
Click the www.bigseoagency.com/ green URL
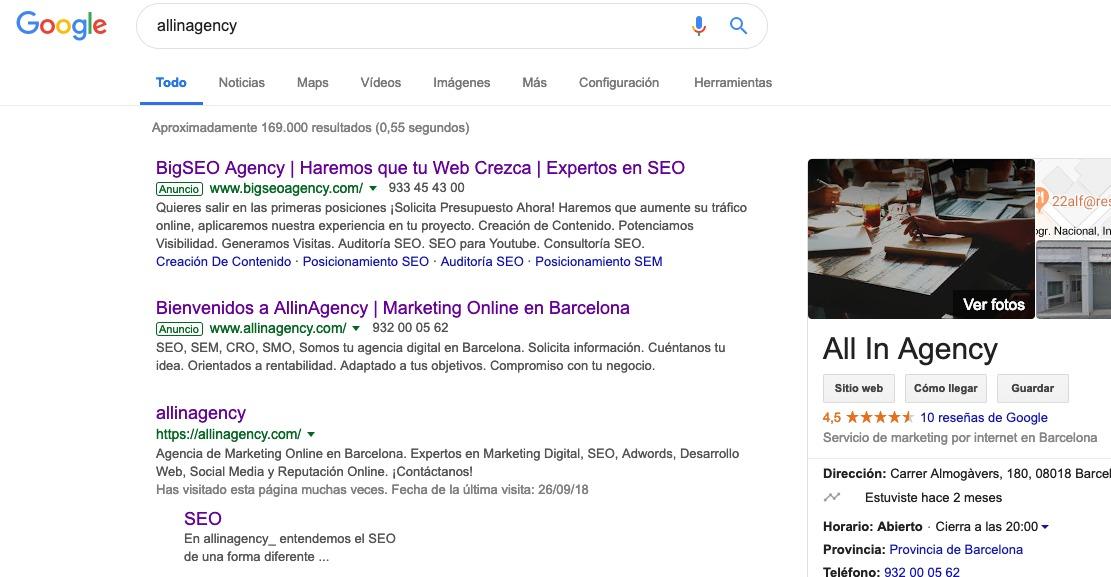(x=286, y=189)
